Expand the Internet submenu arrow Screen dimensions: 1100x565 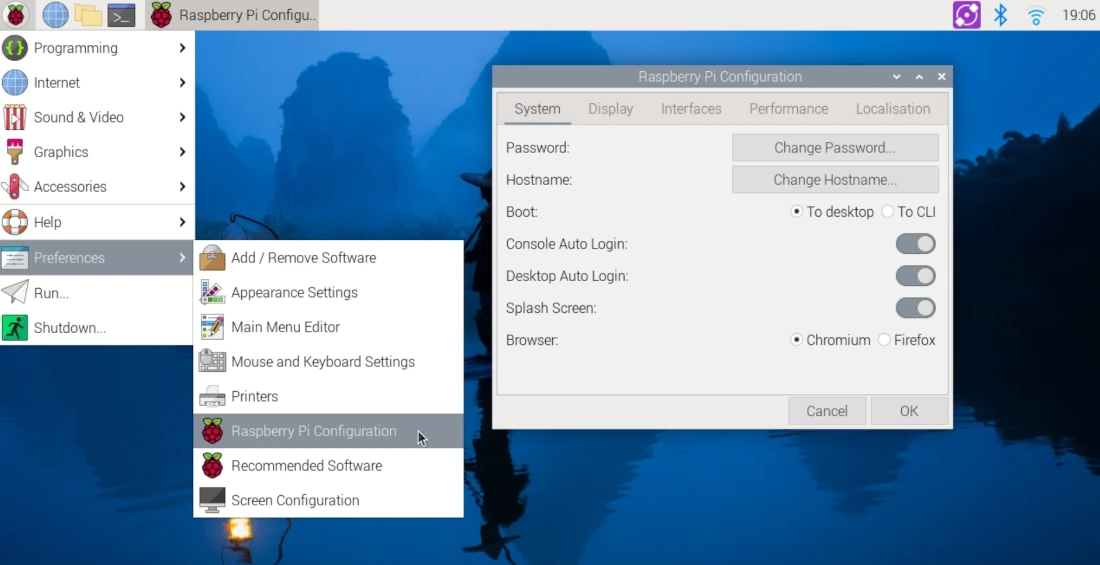182,83
